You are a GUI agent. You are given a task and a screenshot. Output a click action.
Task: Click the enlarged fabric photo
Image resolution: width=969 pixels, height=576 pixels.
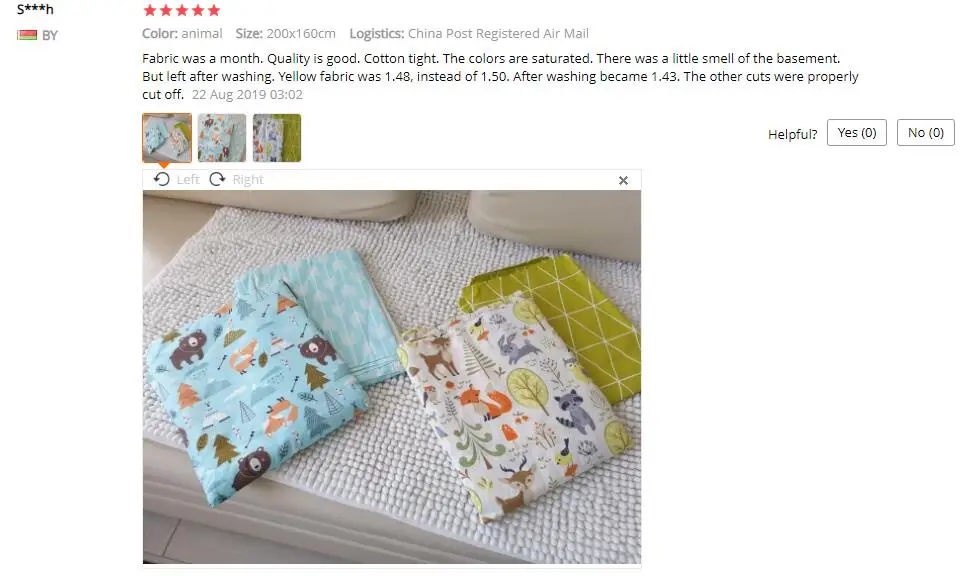click(392, 376)
